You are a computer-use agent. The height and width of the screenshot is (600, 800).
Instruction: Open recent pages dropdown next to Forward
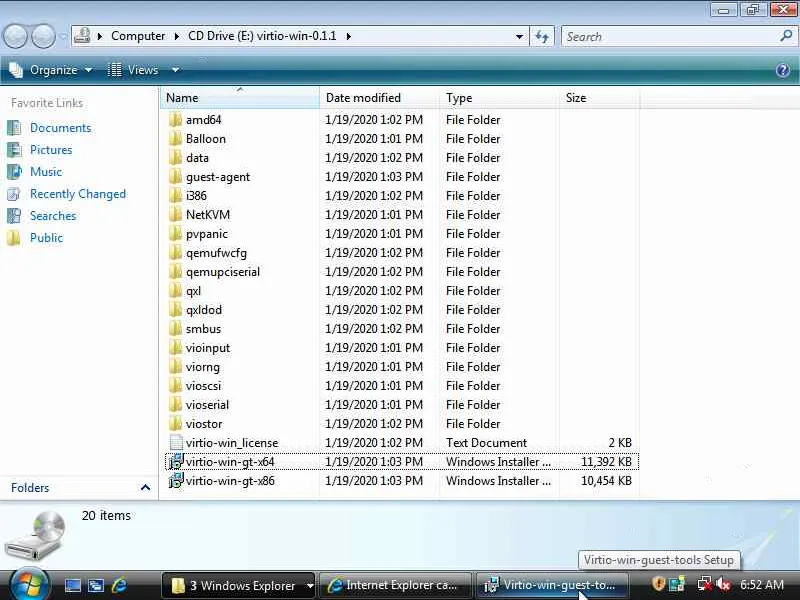pos(63,37)
